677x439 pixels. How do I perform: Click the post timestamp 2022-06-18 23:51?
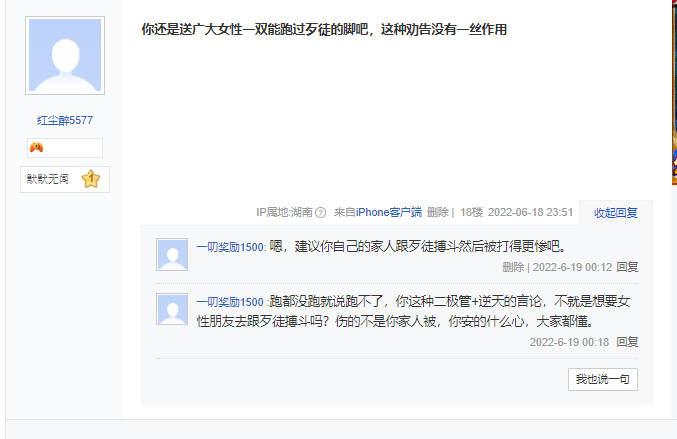click(530, 212)
